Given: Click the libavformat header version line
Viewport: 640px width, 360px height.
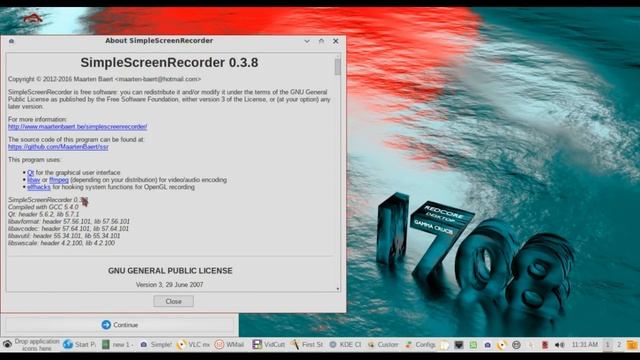Looking at the screenshot, I should click(69, 222).
